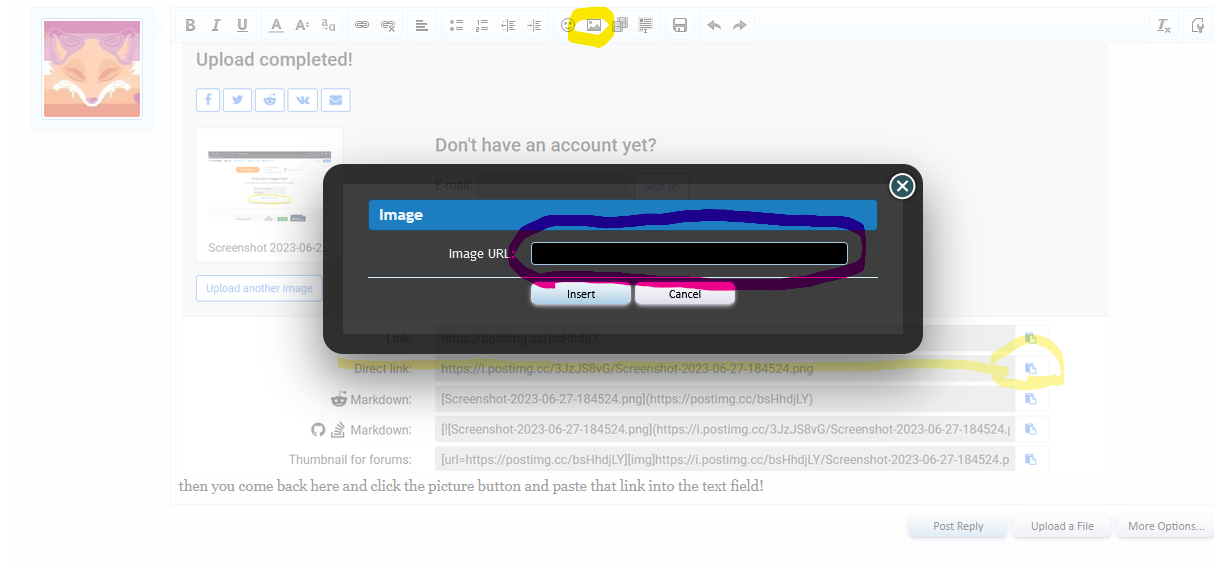The height and width of the screenshot is (563, 1214).
Task: Share the upload on VK
Action: (x=302, y=100)
